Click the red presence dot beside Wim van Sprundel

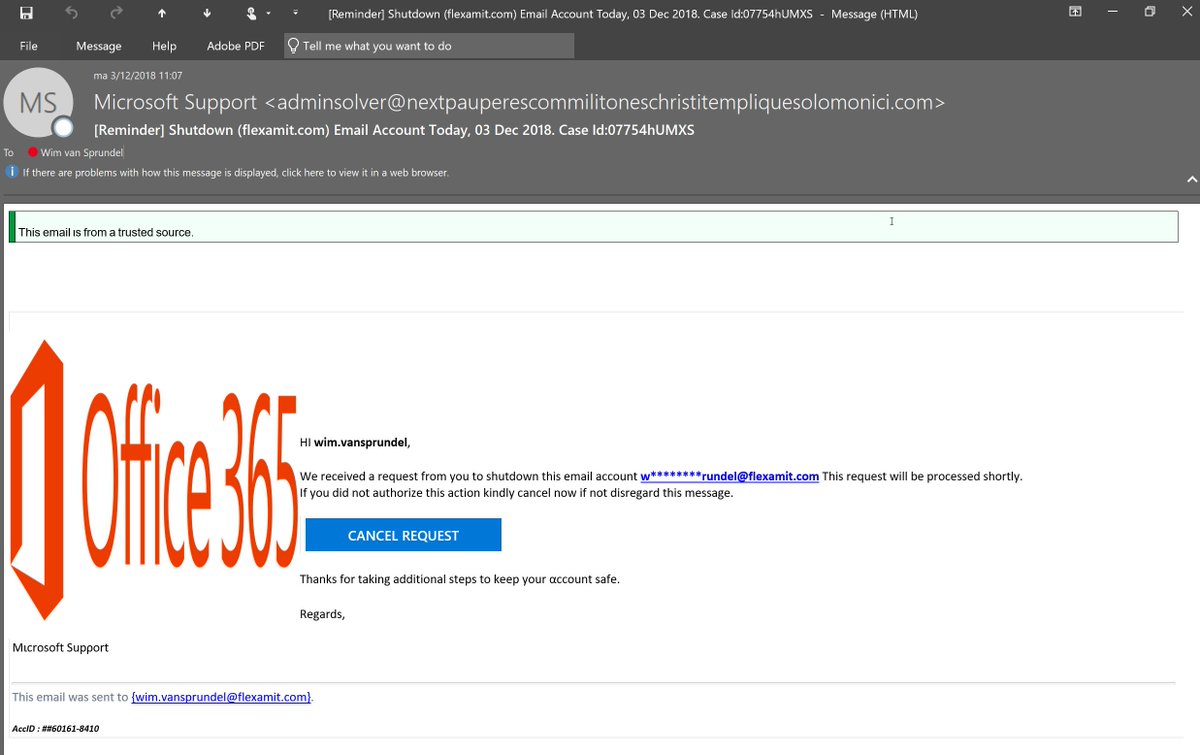pyautogui.click(x=33, y=152)
